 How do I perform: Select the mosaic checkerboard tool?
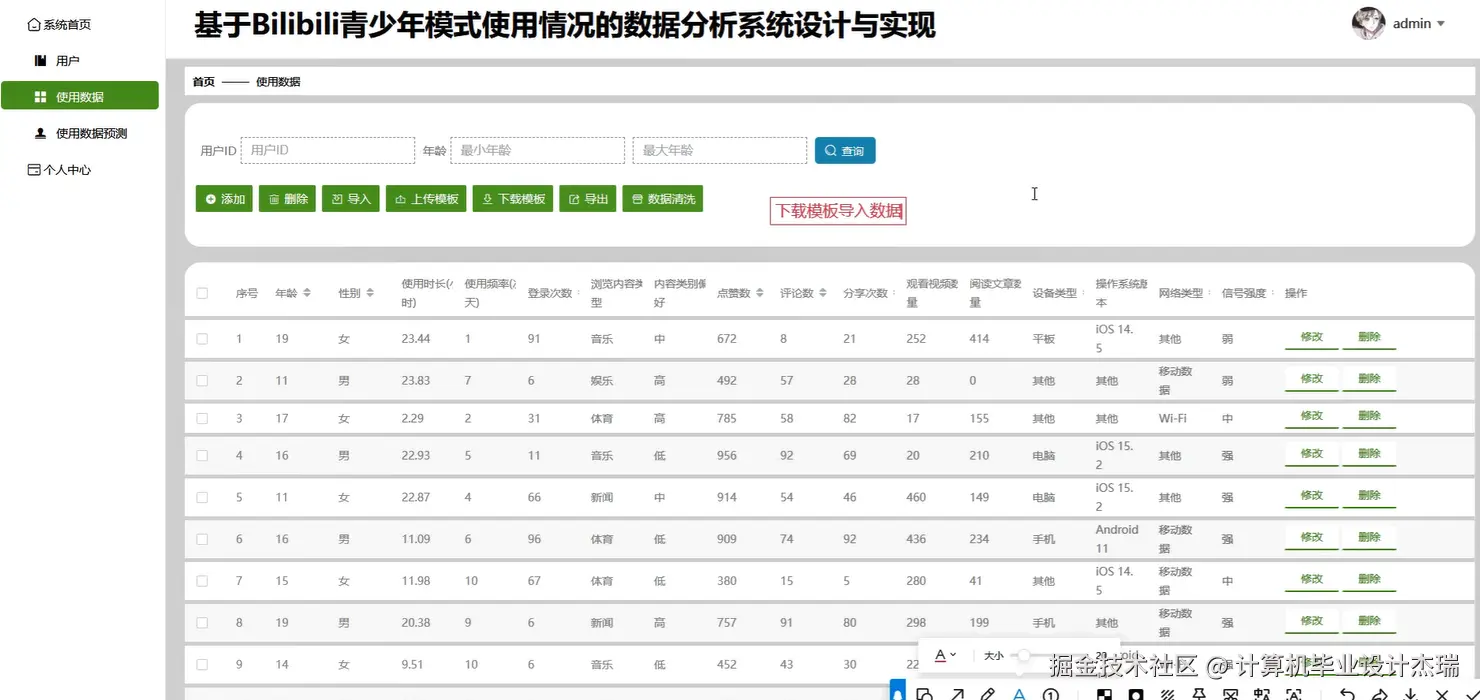coord(1105,694)
